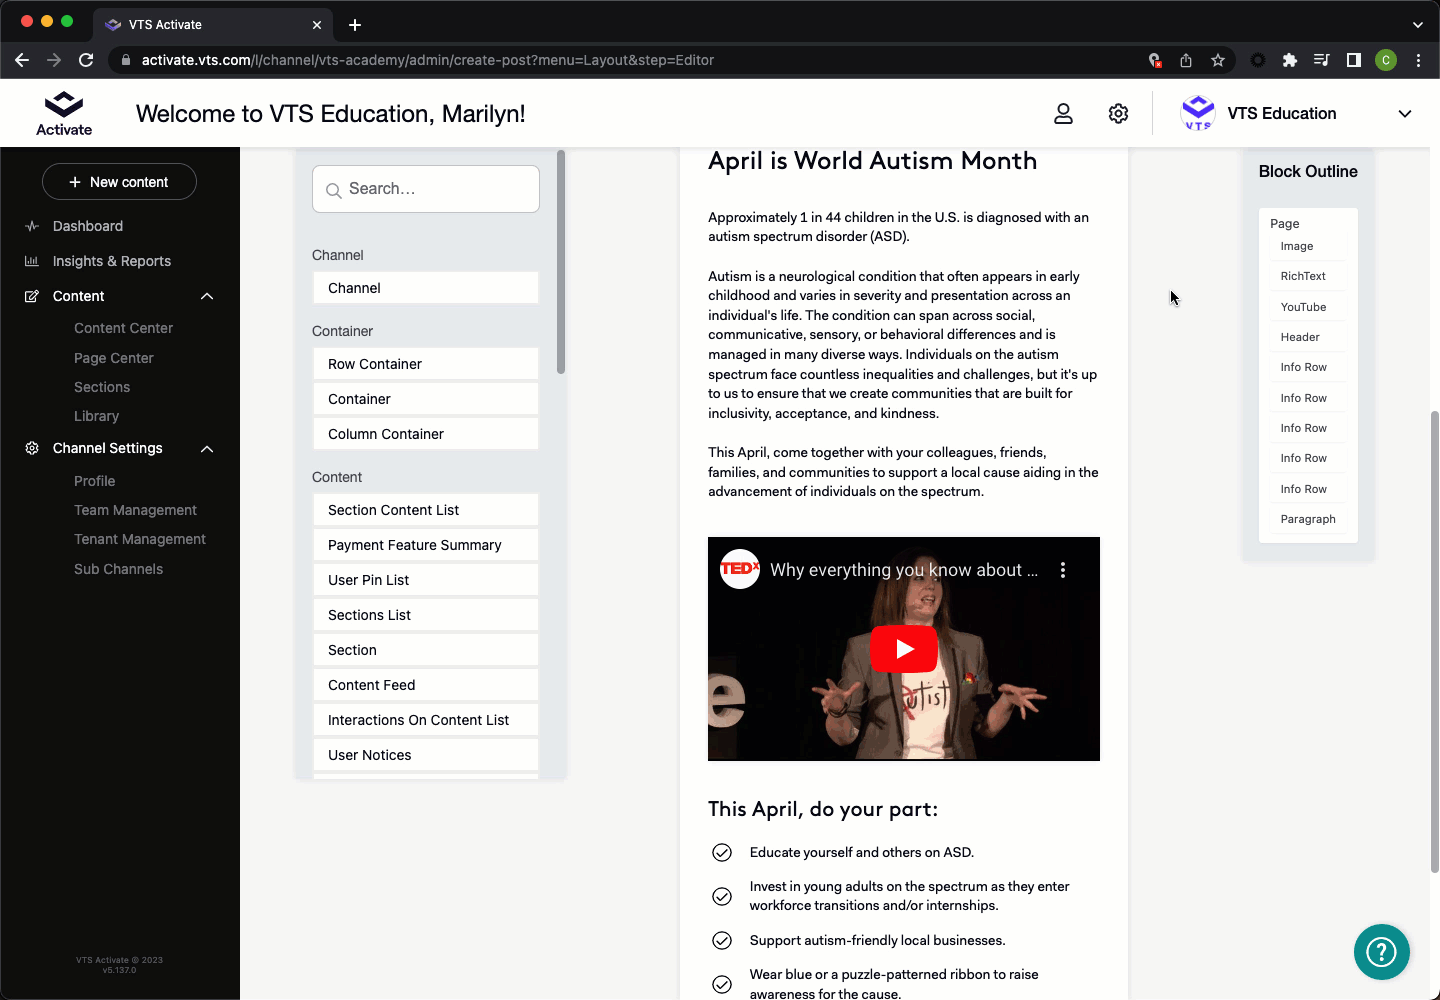Click the browser back arrow
1440x1000 pixels.
pos(22,60)
